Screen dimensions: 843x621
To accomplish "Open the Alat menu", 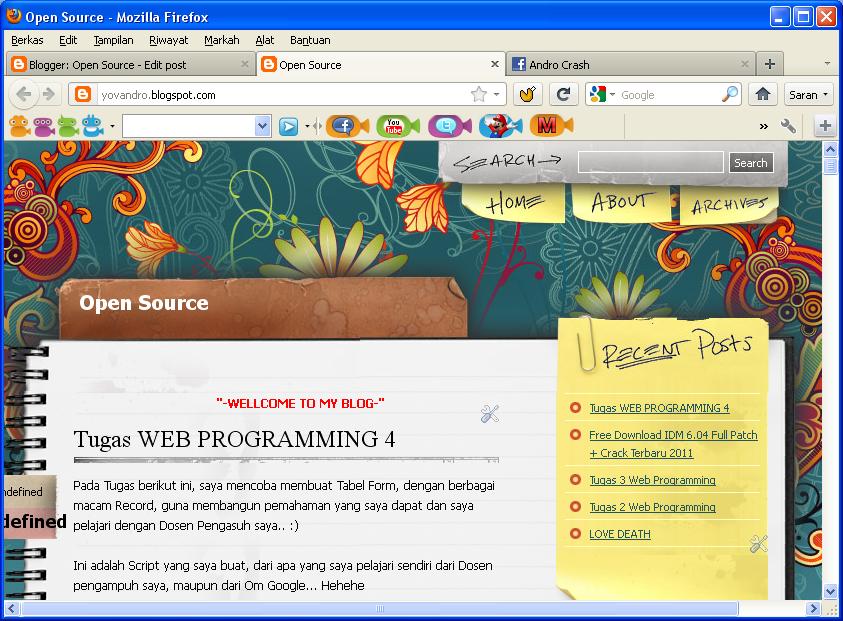I will tap(265, 40).
